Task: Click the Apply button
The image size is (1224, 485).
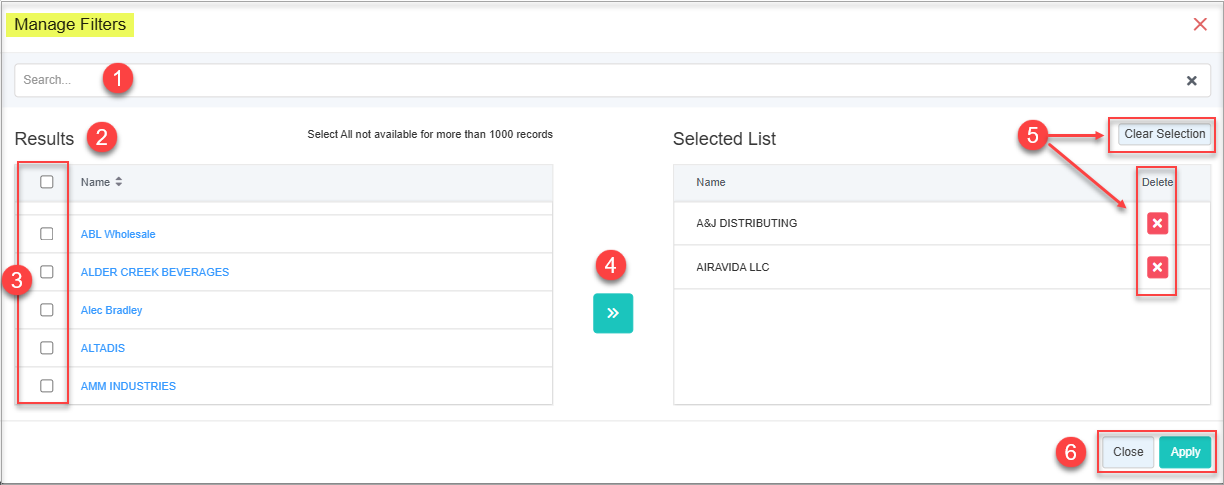Action: point(1185,452)
